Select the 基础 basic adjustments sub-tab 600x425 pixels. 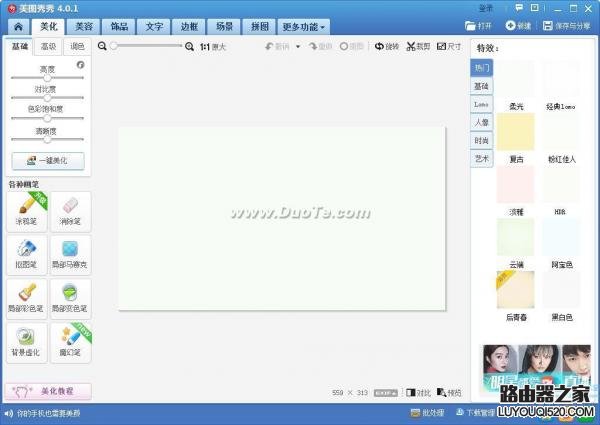(x=20, y=46)
